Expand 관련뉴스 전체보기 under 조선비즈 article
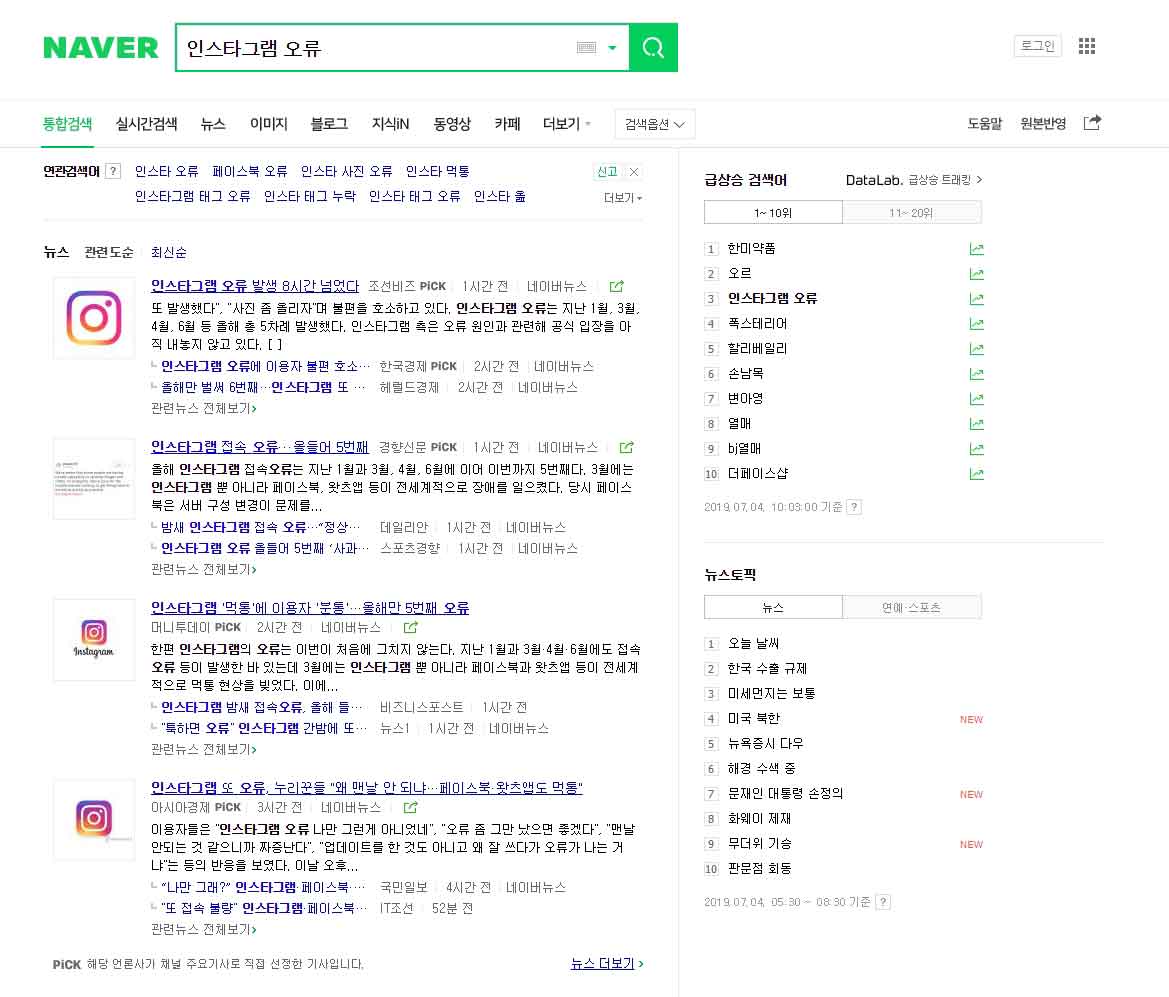Viewport: 1169px width, 997px height. 204,409
